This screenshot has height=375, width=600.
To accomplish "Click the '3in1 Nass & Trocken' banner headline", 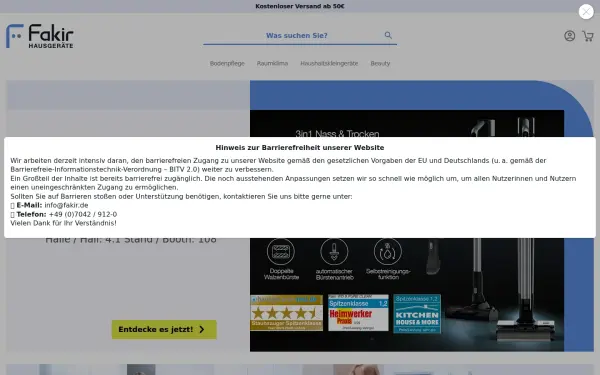I will click(x=337, y=133).
